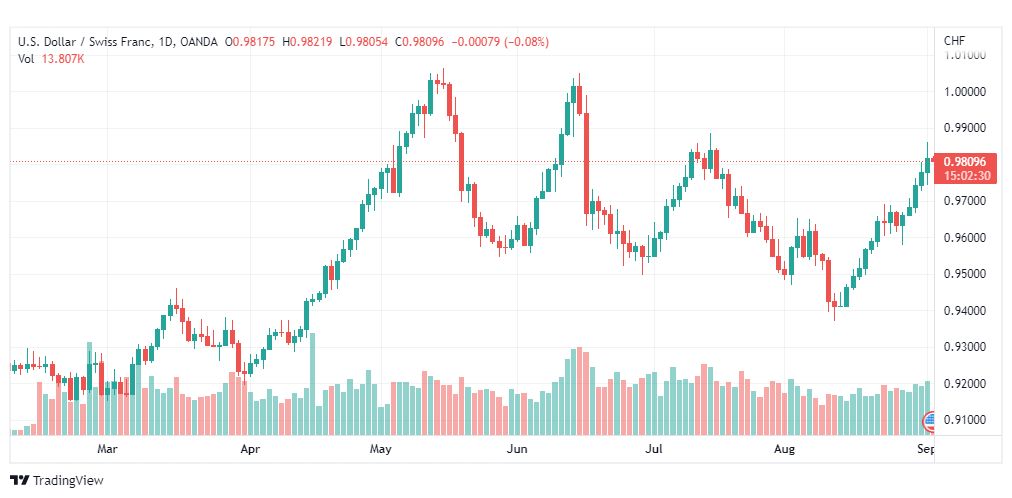Click the 15:02:30 countdown timer label
Image resolution: width=1012 pixels, height=498 pixels.
[964, 175]
